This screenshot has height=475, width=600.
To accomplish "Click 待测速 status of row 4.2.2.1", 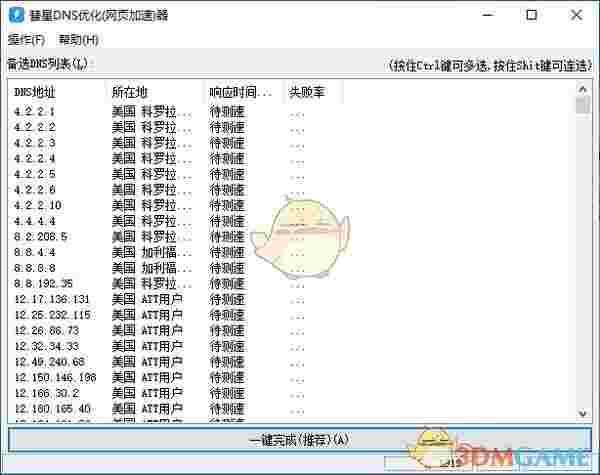I will [x=227, y=112].
